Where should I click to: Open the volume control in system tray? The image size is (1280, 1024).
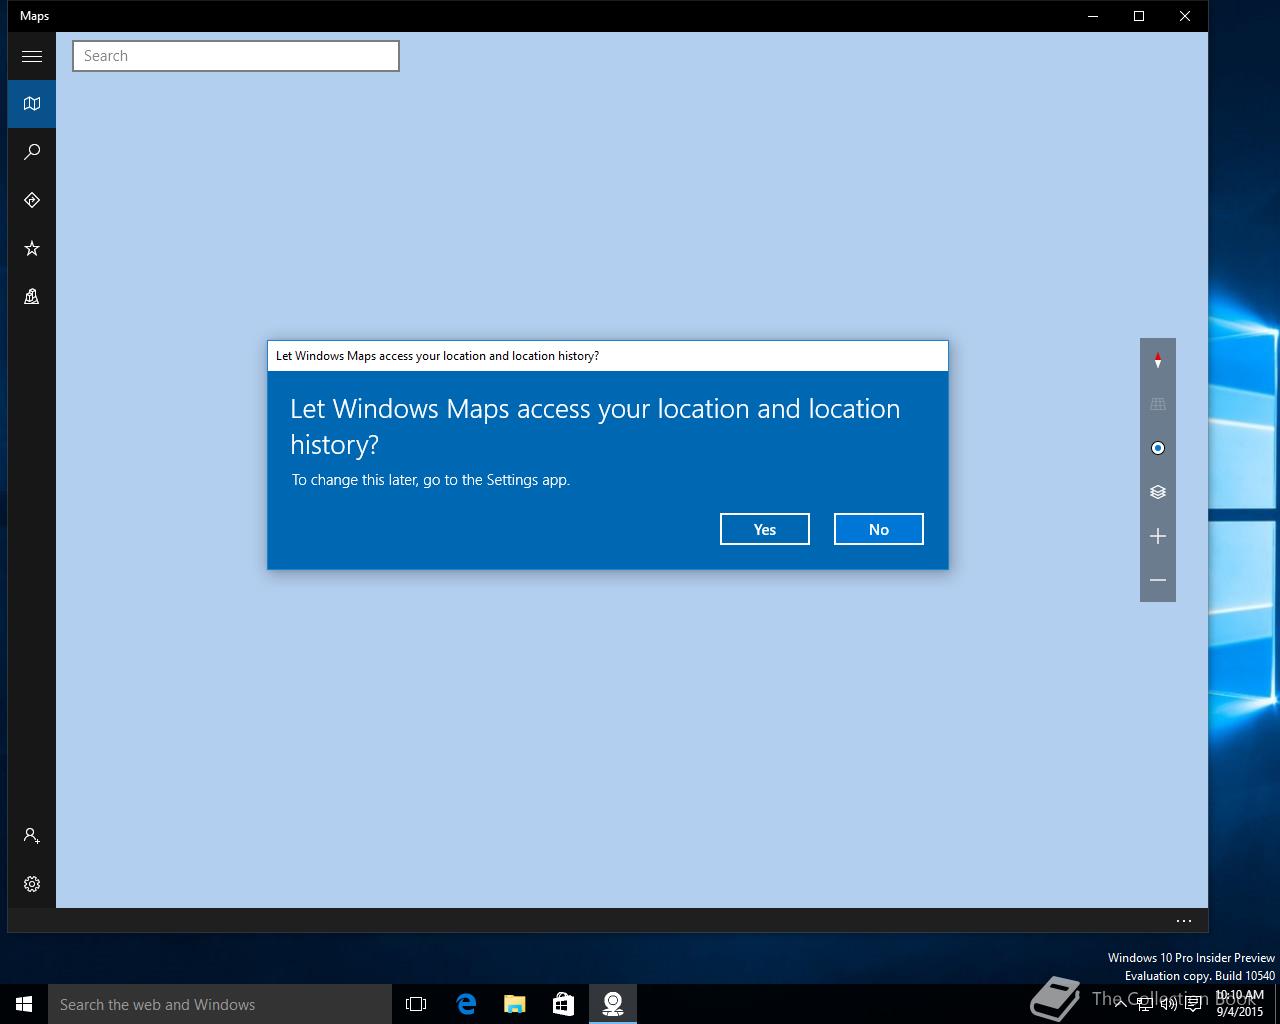point(1169,1005)
